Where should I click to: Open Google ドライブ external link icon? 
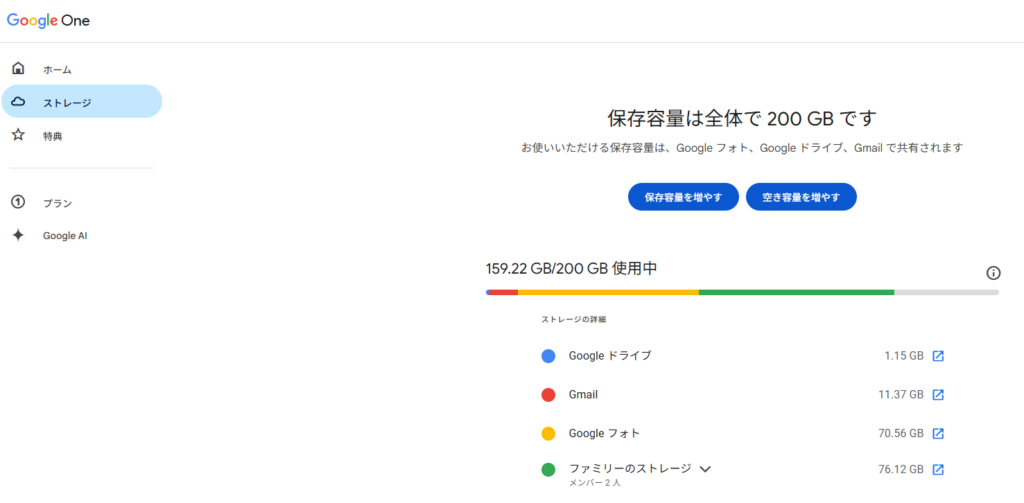[x=938, y=356]
